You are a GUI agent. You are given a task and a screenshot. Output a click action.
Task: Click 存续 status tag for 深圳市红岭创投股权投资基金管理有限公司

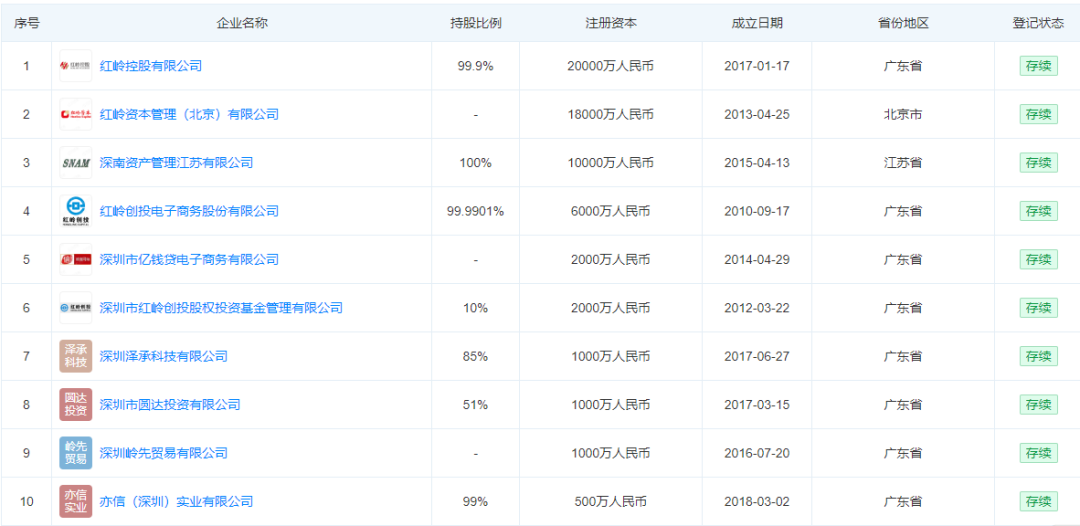coord(1038,308)
